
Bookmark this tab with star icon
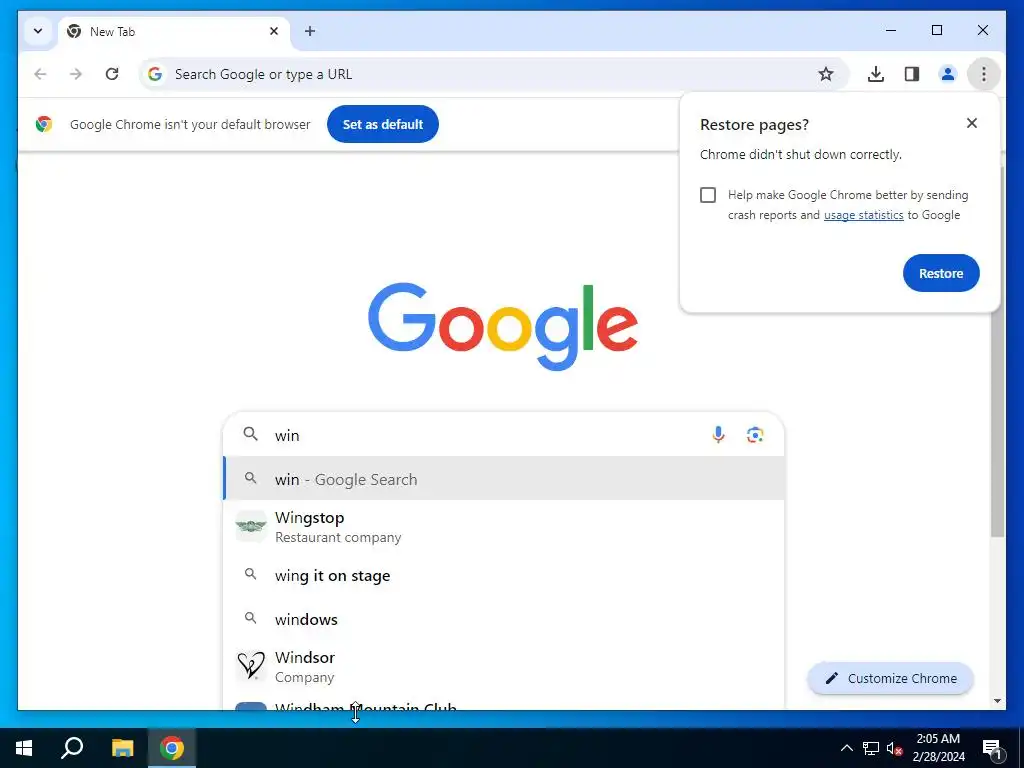[x=826, y=74]
